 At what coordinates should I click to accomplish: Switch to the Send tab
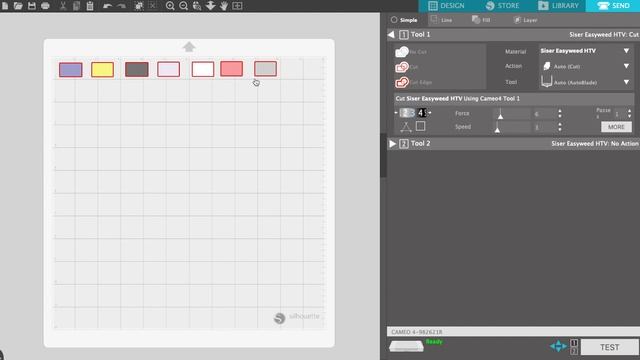coord(613,6)
